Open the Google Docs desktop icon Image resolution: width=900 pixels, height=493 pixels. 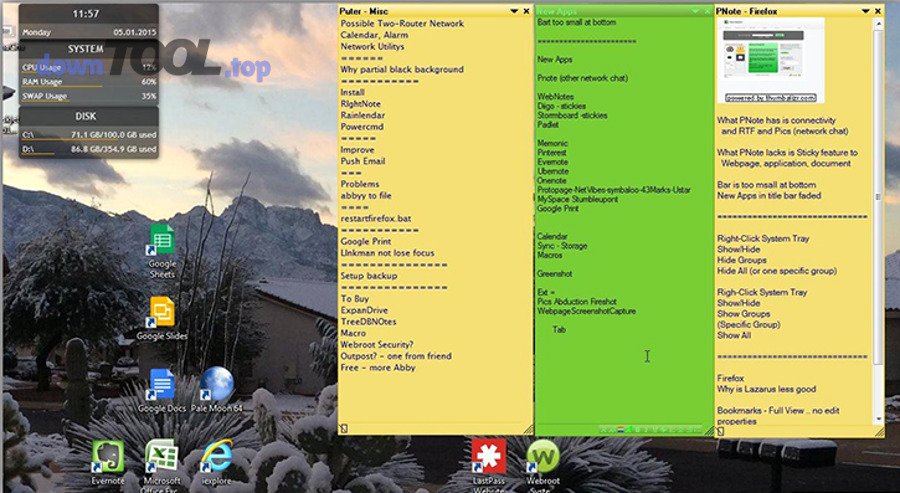click(162, 385)
